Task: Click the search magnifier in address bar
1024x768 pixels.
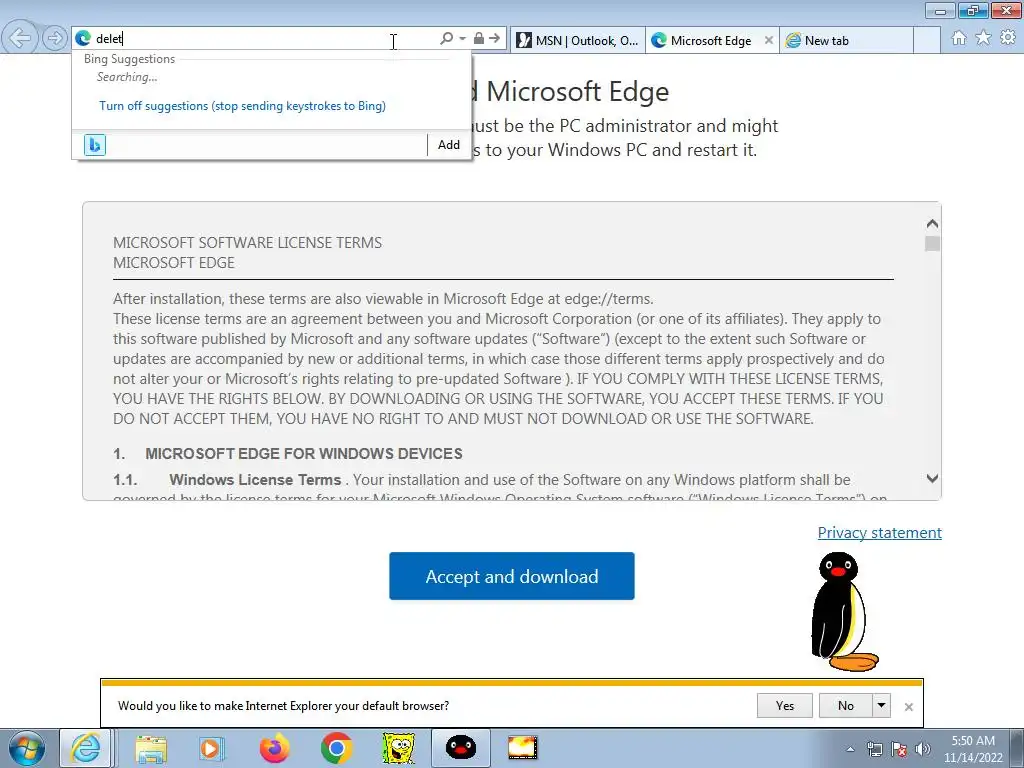Action: (x=446, y=39)
